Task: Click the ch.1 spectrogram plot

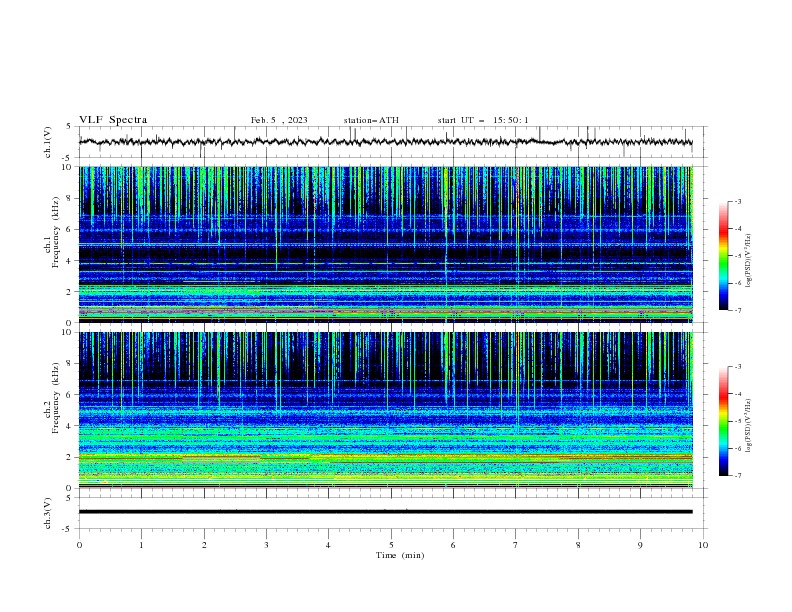Action: pyautogui.click(x=386, y=244)
